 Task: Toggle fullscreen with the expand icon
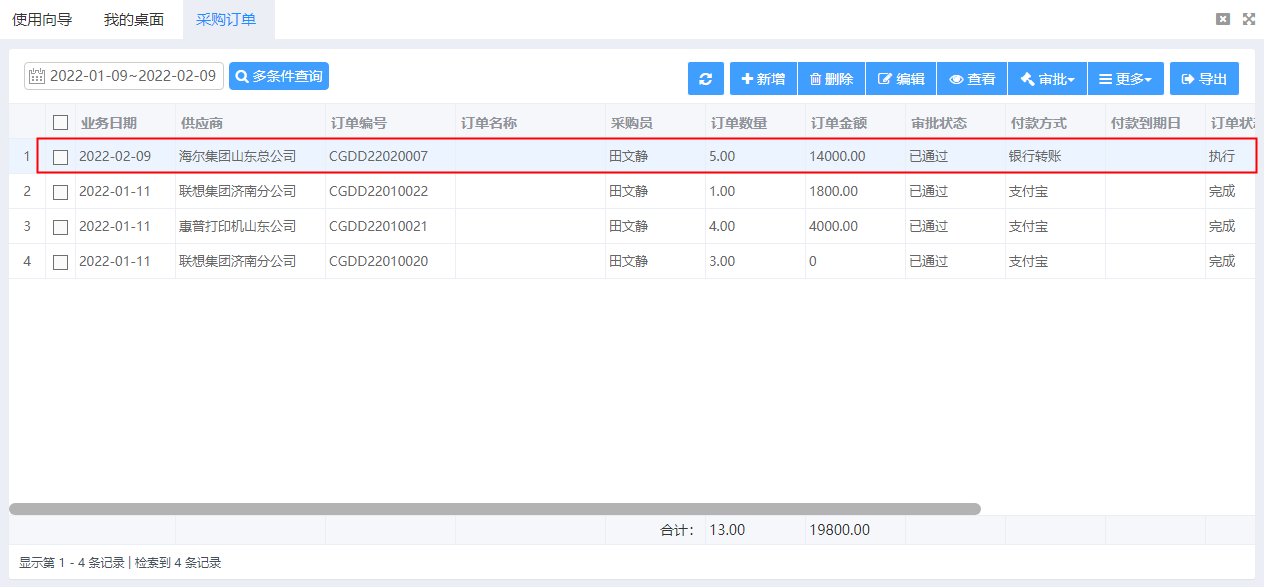point(1248,19)
